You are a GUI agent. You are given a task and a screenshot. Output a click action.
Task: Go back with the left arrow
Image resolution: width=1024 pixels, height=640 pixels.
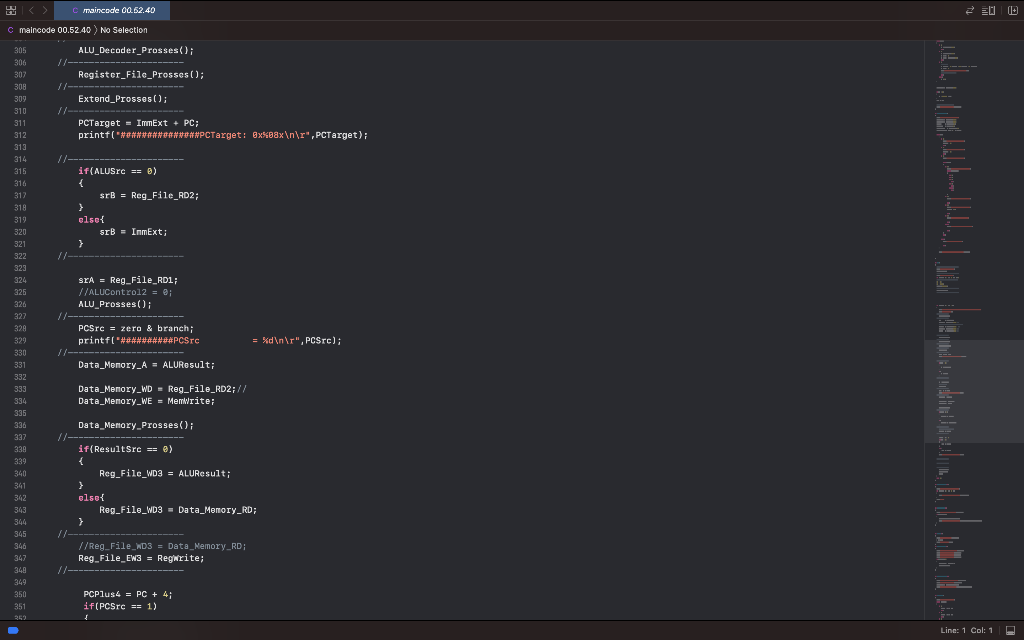click(x=31, y=10)
